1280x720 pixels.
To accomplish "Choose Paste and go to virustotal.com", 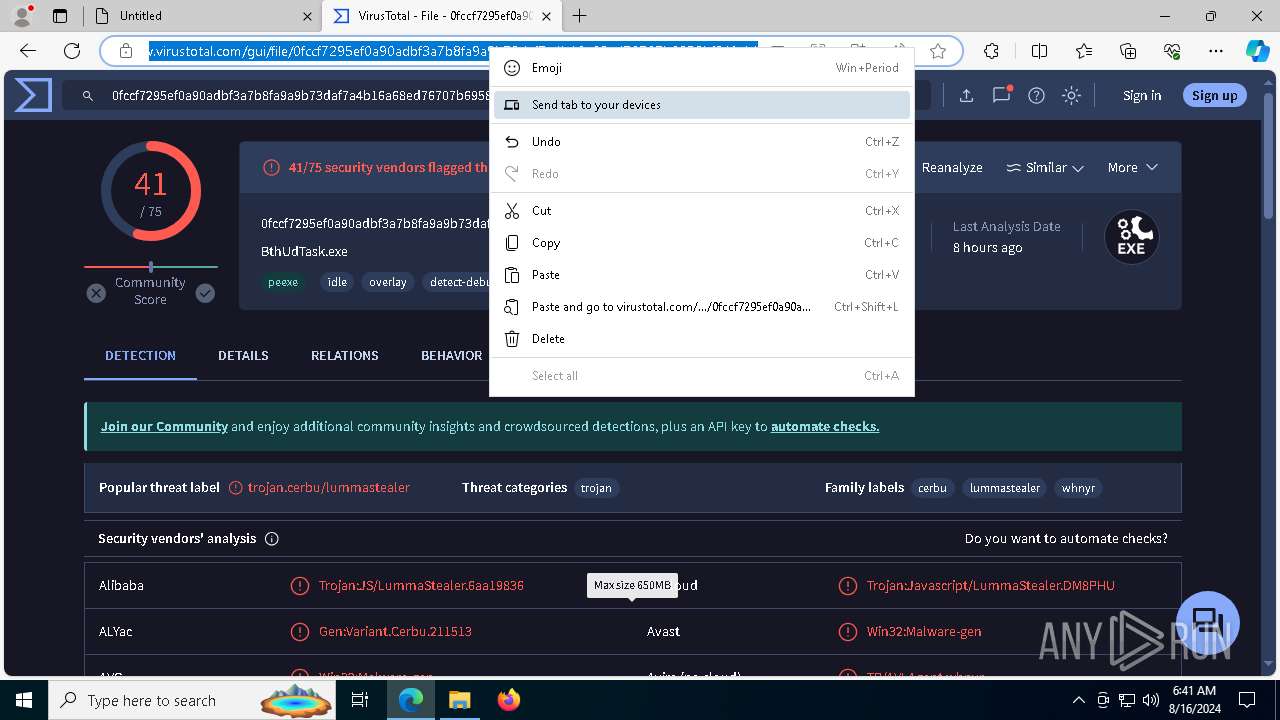I will click(702, 307).
